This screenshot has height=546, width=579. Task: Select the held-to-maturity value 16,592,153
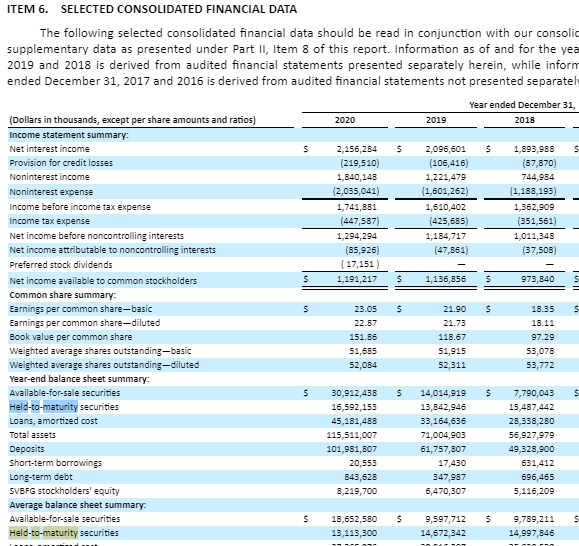354,407
